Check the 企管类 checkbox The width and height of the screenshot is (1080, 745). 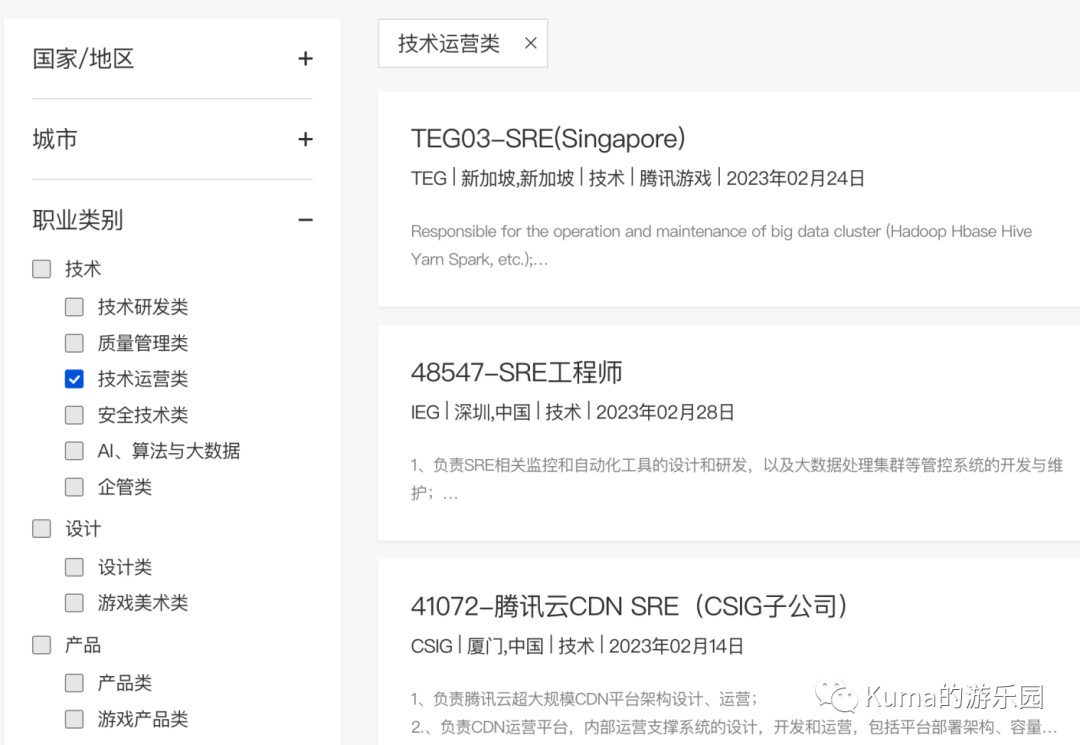[74, 487]
